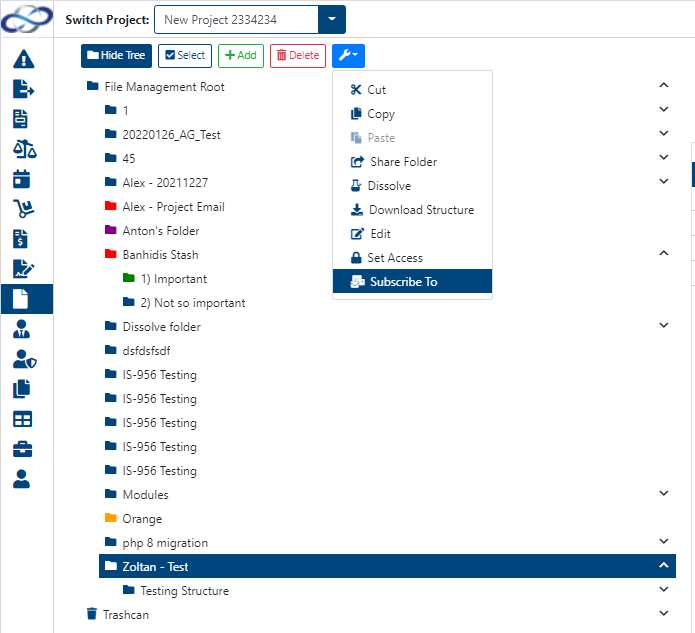Select the Zoltan - Test folder row
Screen dimensions: 695x633
click(387, 566)
